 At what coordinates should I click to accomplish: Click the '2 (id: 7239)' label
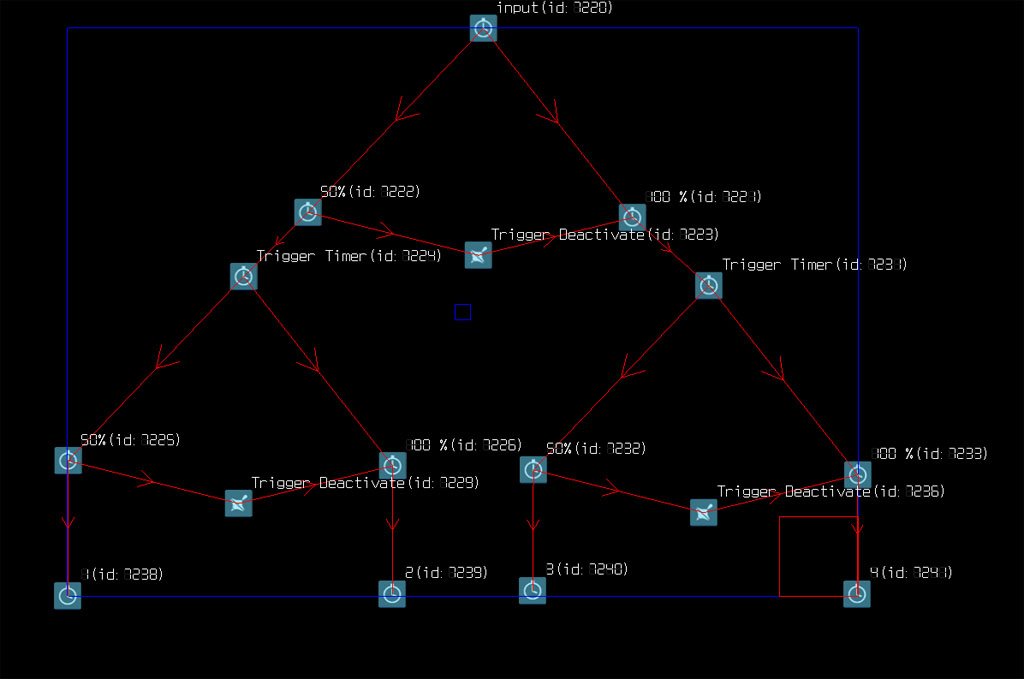446,572
